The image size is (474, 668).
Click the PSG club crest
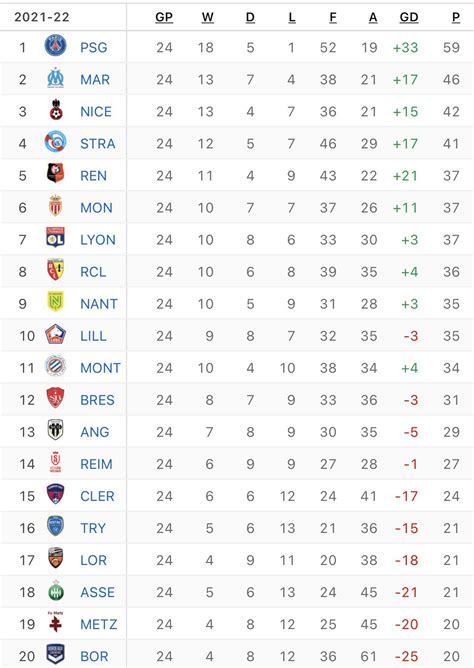click(55, 46)
